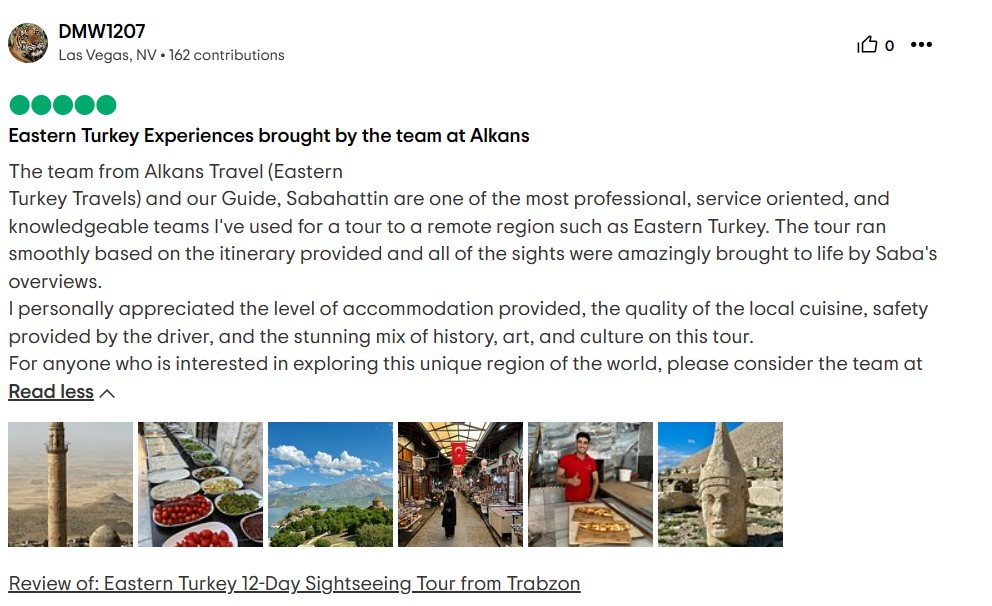The width and height of the screenshot is (992, 606).
Task: Open the bazaar with Turkish flag photo
Action: pyautogui.click(x=460, y=484)
